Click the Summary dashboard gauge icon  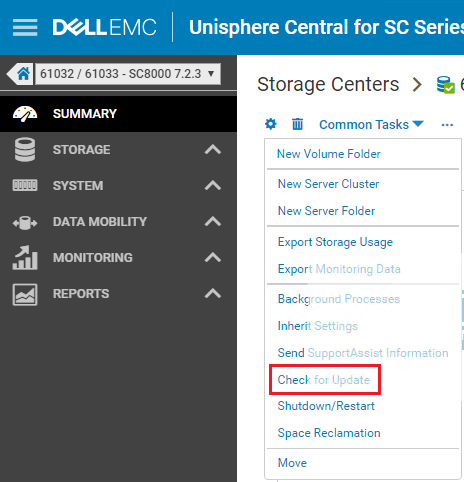click(25, 114)
